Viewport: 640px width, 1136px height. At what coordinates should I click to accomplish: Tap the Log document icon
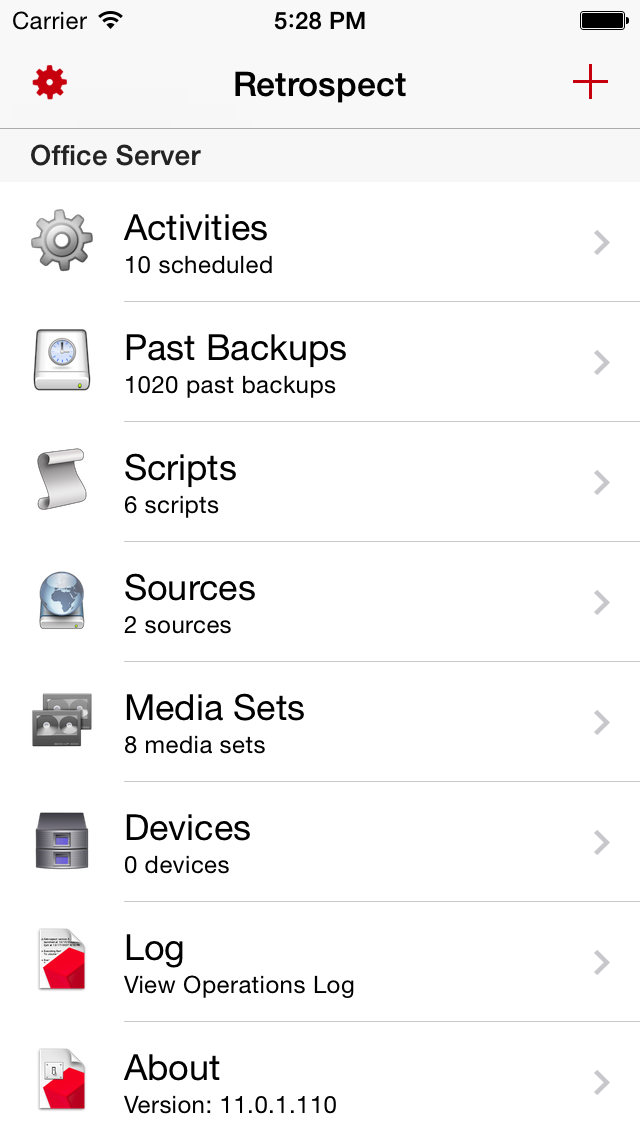click(62, 960)
